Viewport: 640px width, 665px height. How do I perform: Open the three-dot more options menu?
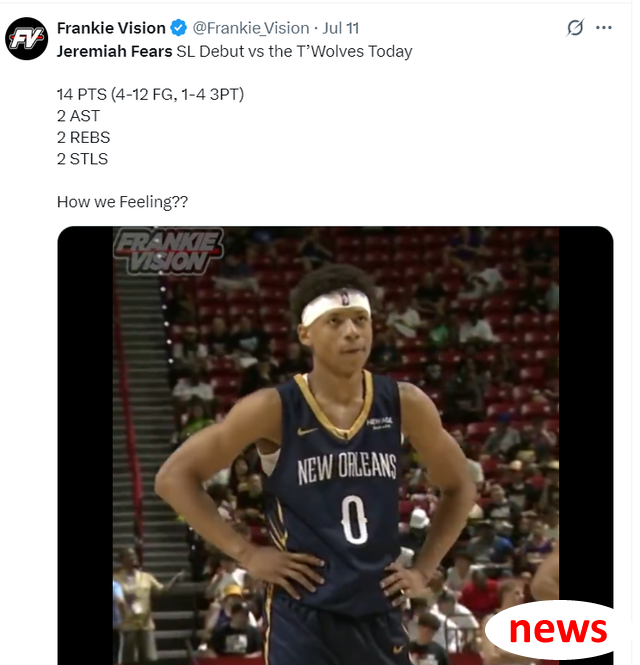[604, 28]
